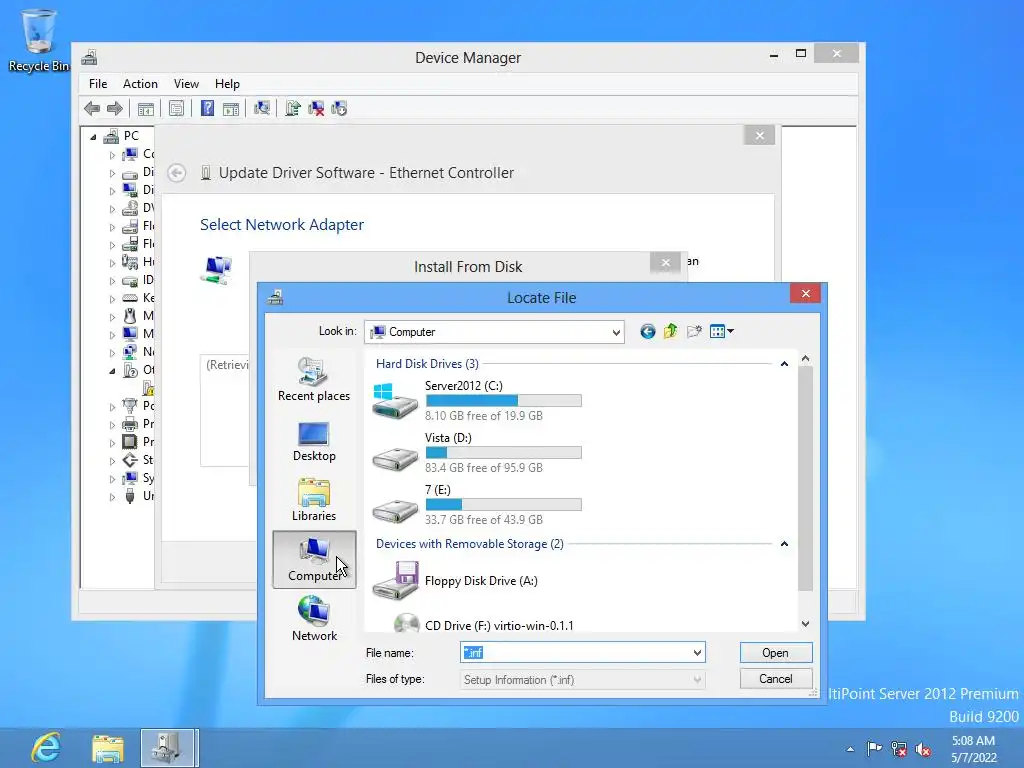Click the file list scroll down arrow
1024x768 pixels.
point(805,624)
